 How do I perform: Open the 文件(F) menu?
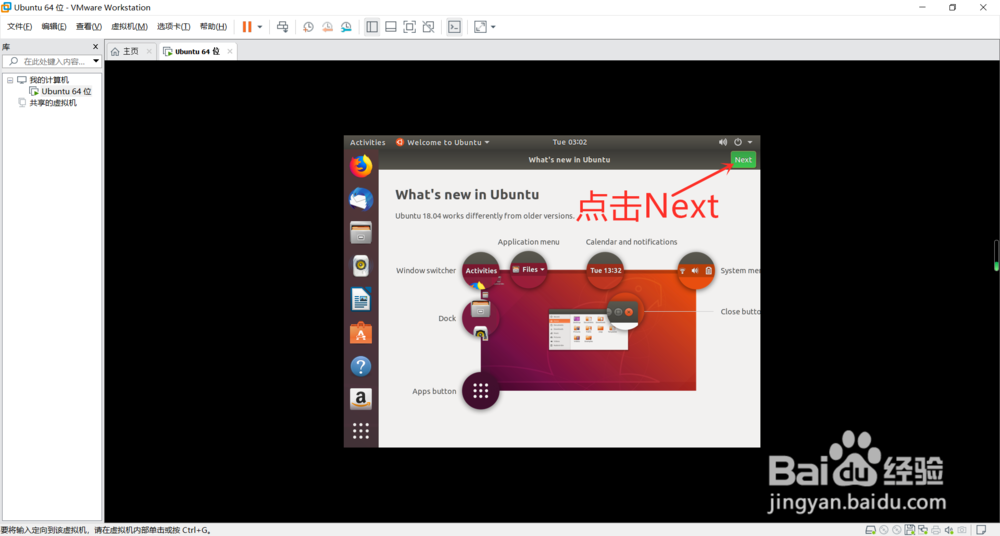[x=19, y=27]
